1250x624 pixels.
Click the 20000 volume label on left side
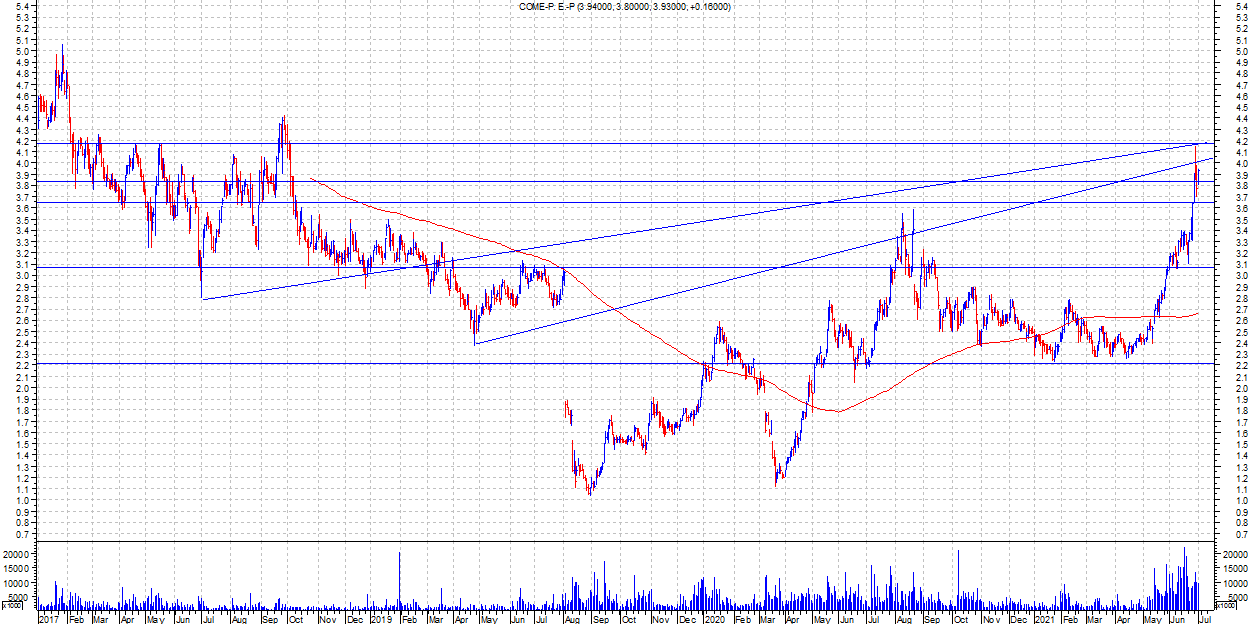click(17, 554)
